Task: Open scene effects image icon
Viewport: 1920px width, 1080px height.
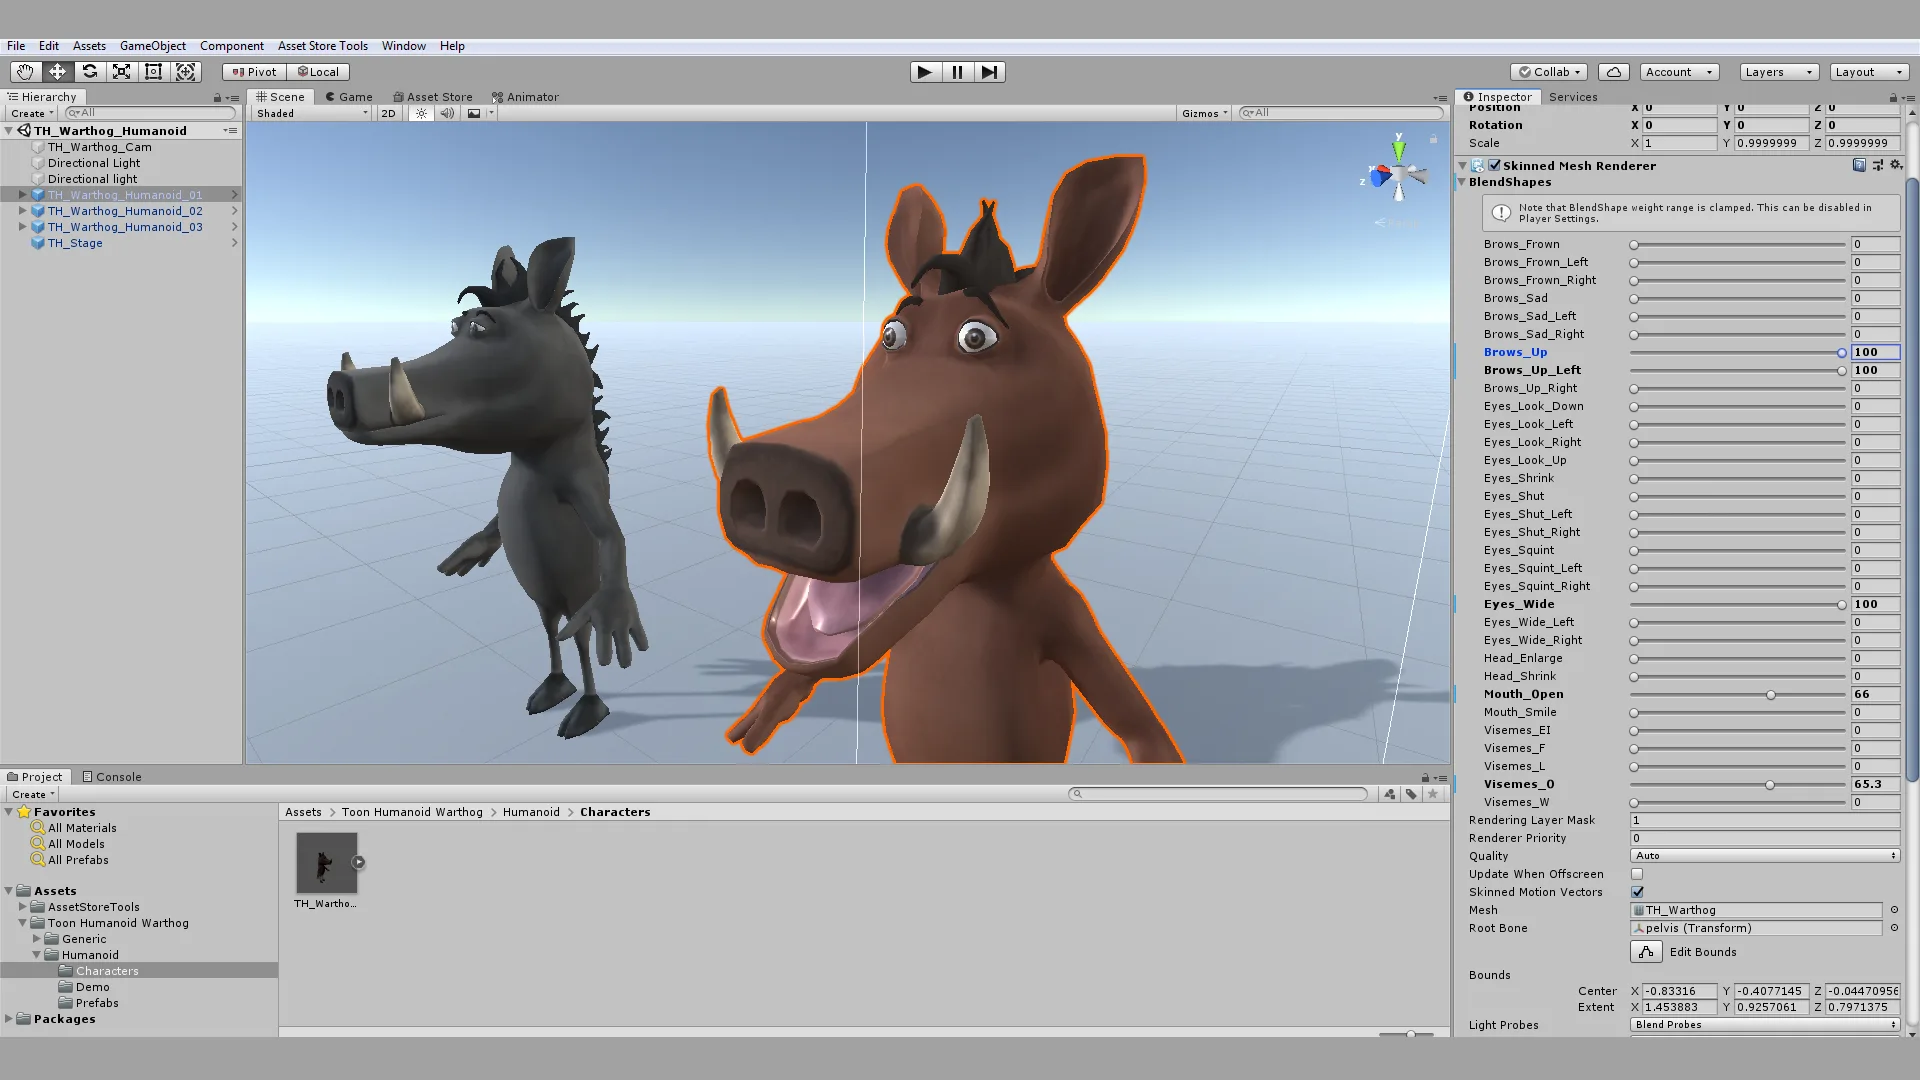Action: click(474, 113)
